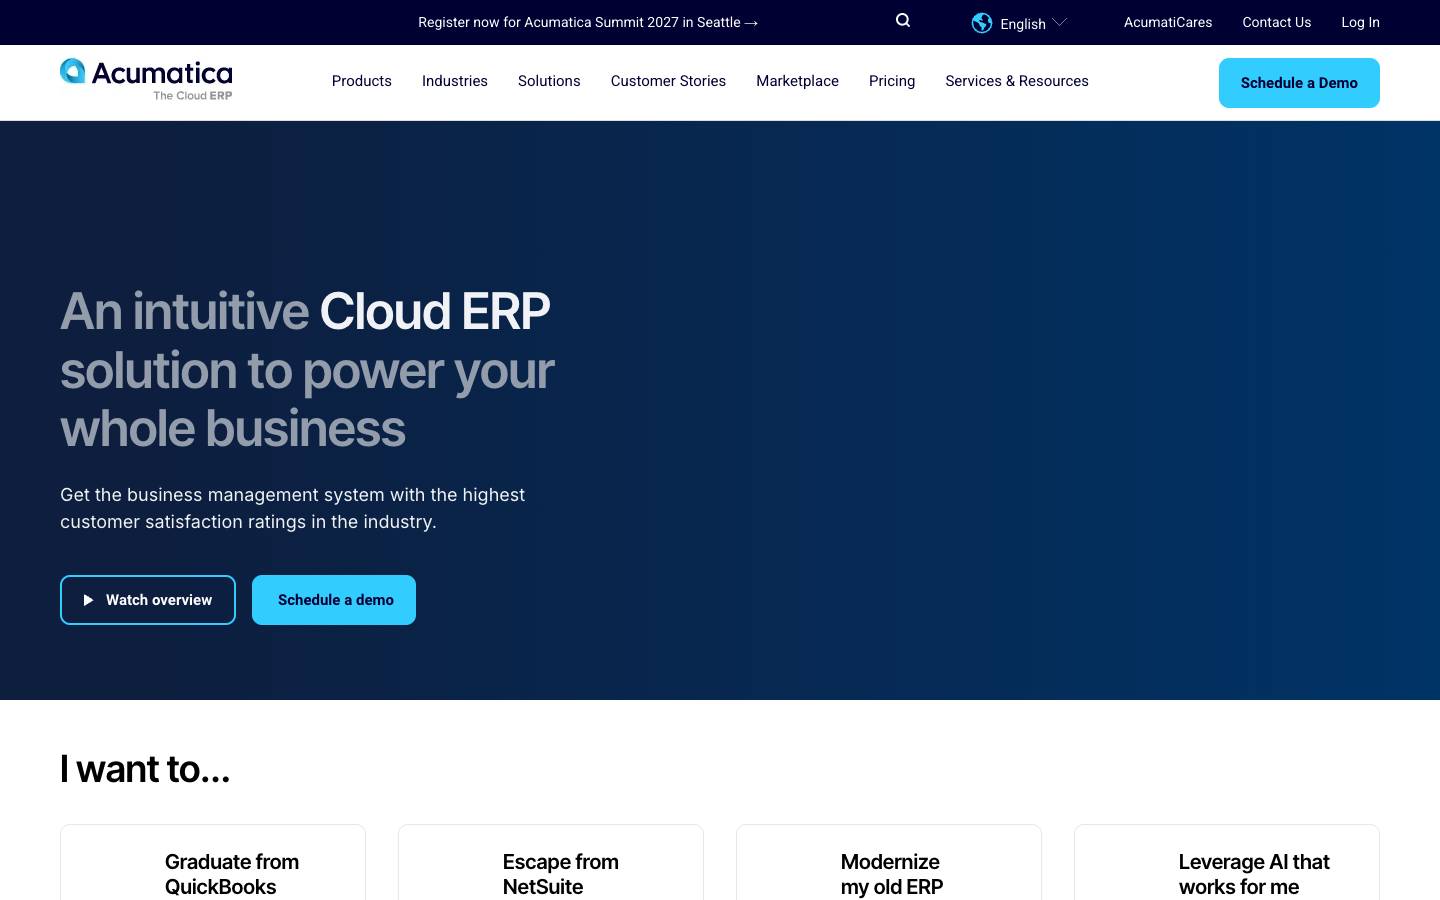Open the Customer Stories menu
The image size is (1440, 900).
tap(668, 81)
